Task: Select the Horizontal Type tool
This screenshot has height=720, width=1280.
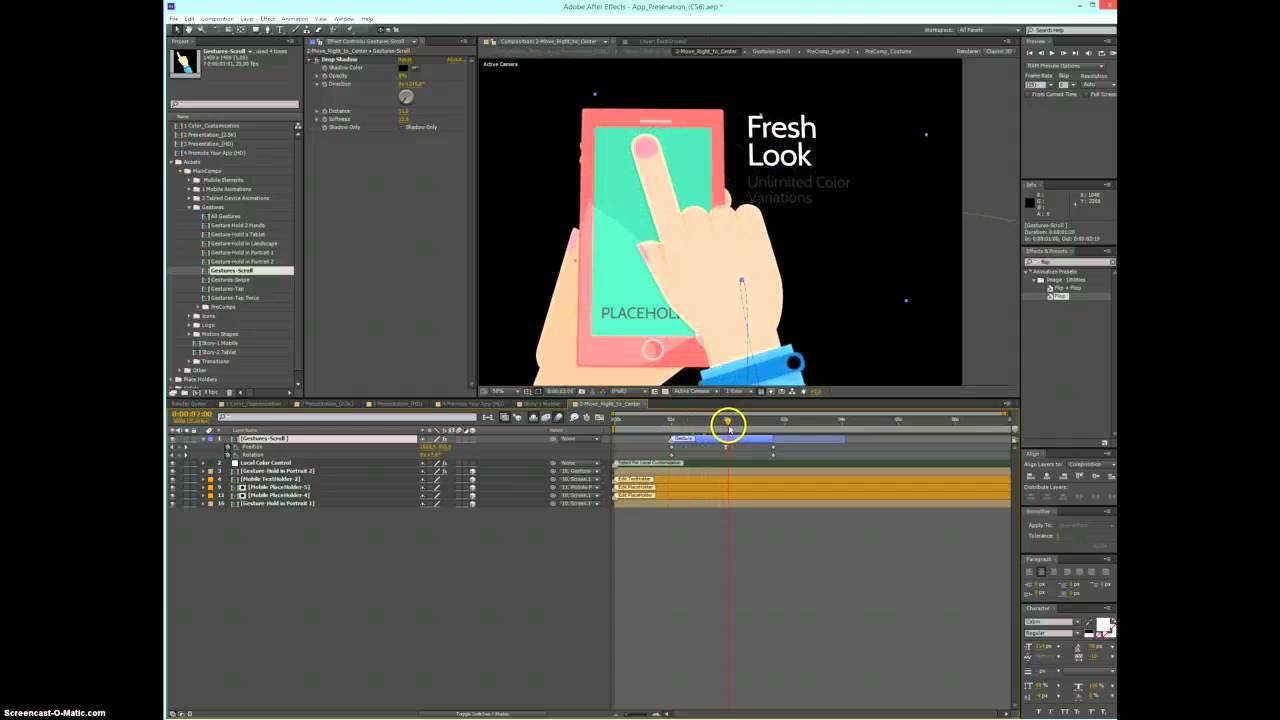Action: [x=280, y=29]
